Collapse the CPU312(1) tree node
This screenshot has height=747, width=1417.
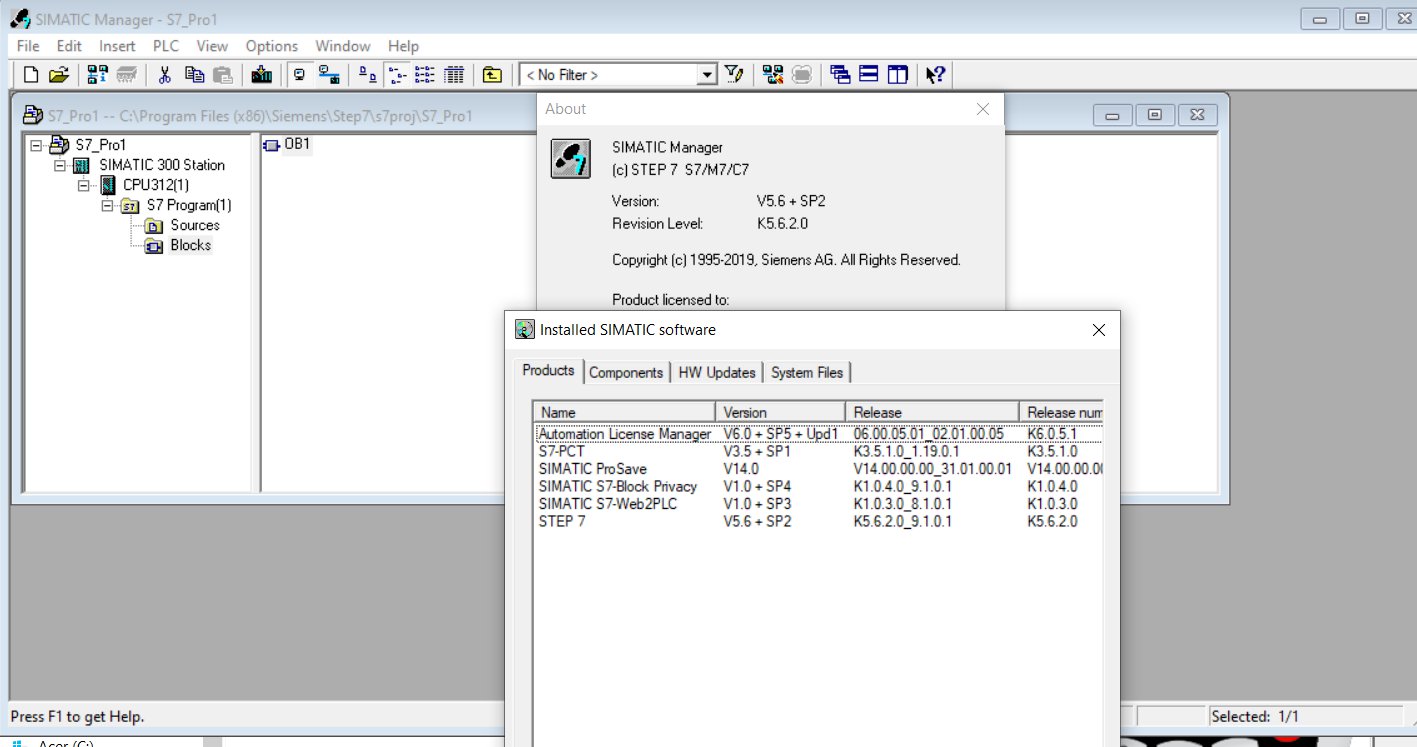pyautogui.click(x=84, y=185)
